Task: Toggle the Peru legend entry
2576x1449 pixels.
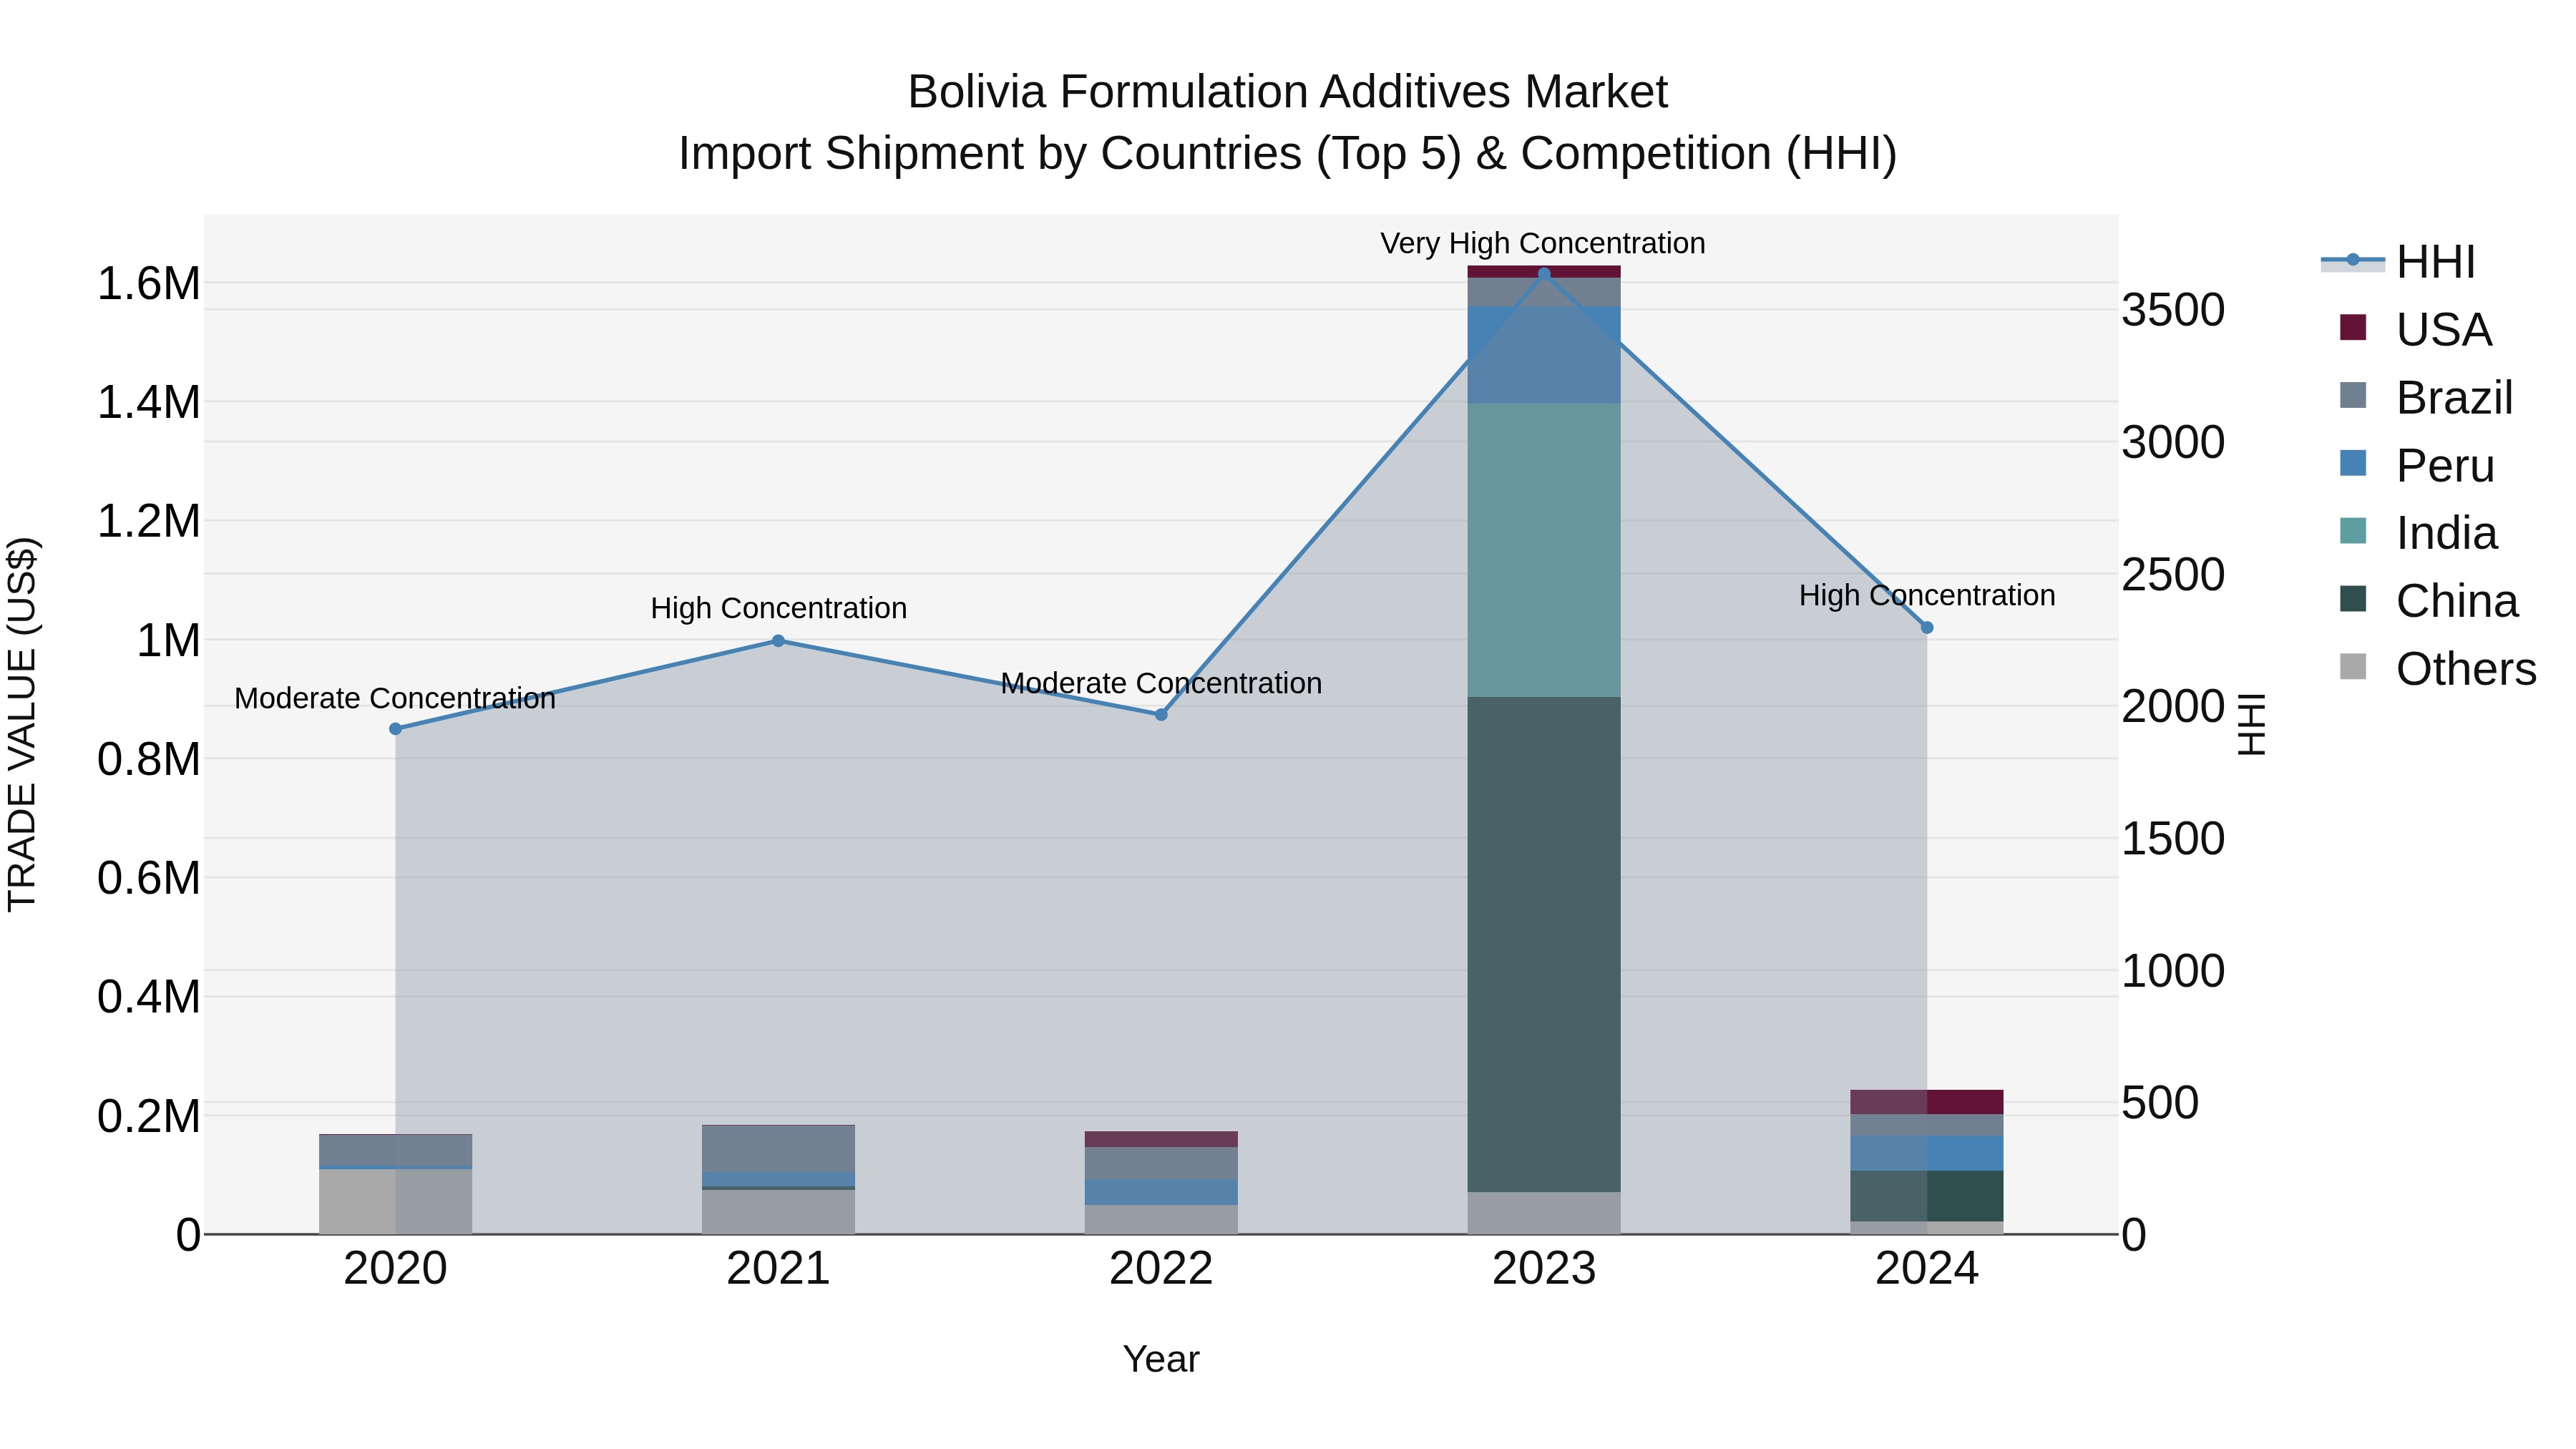Action: tap(2417, 465)
